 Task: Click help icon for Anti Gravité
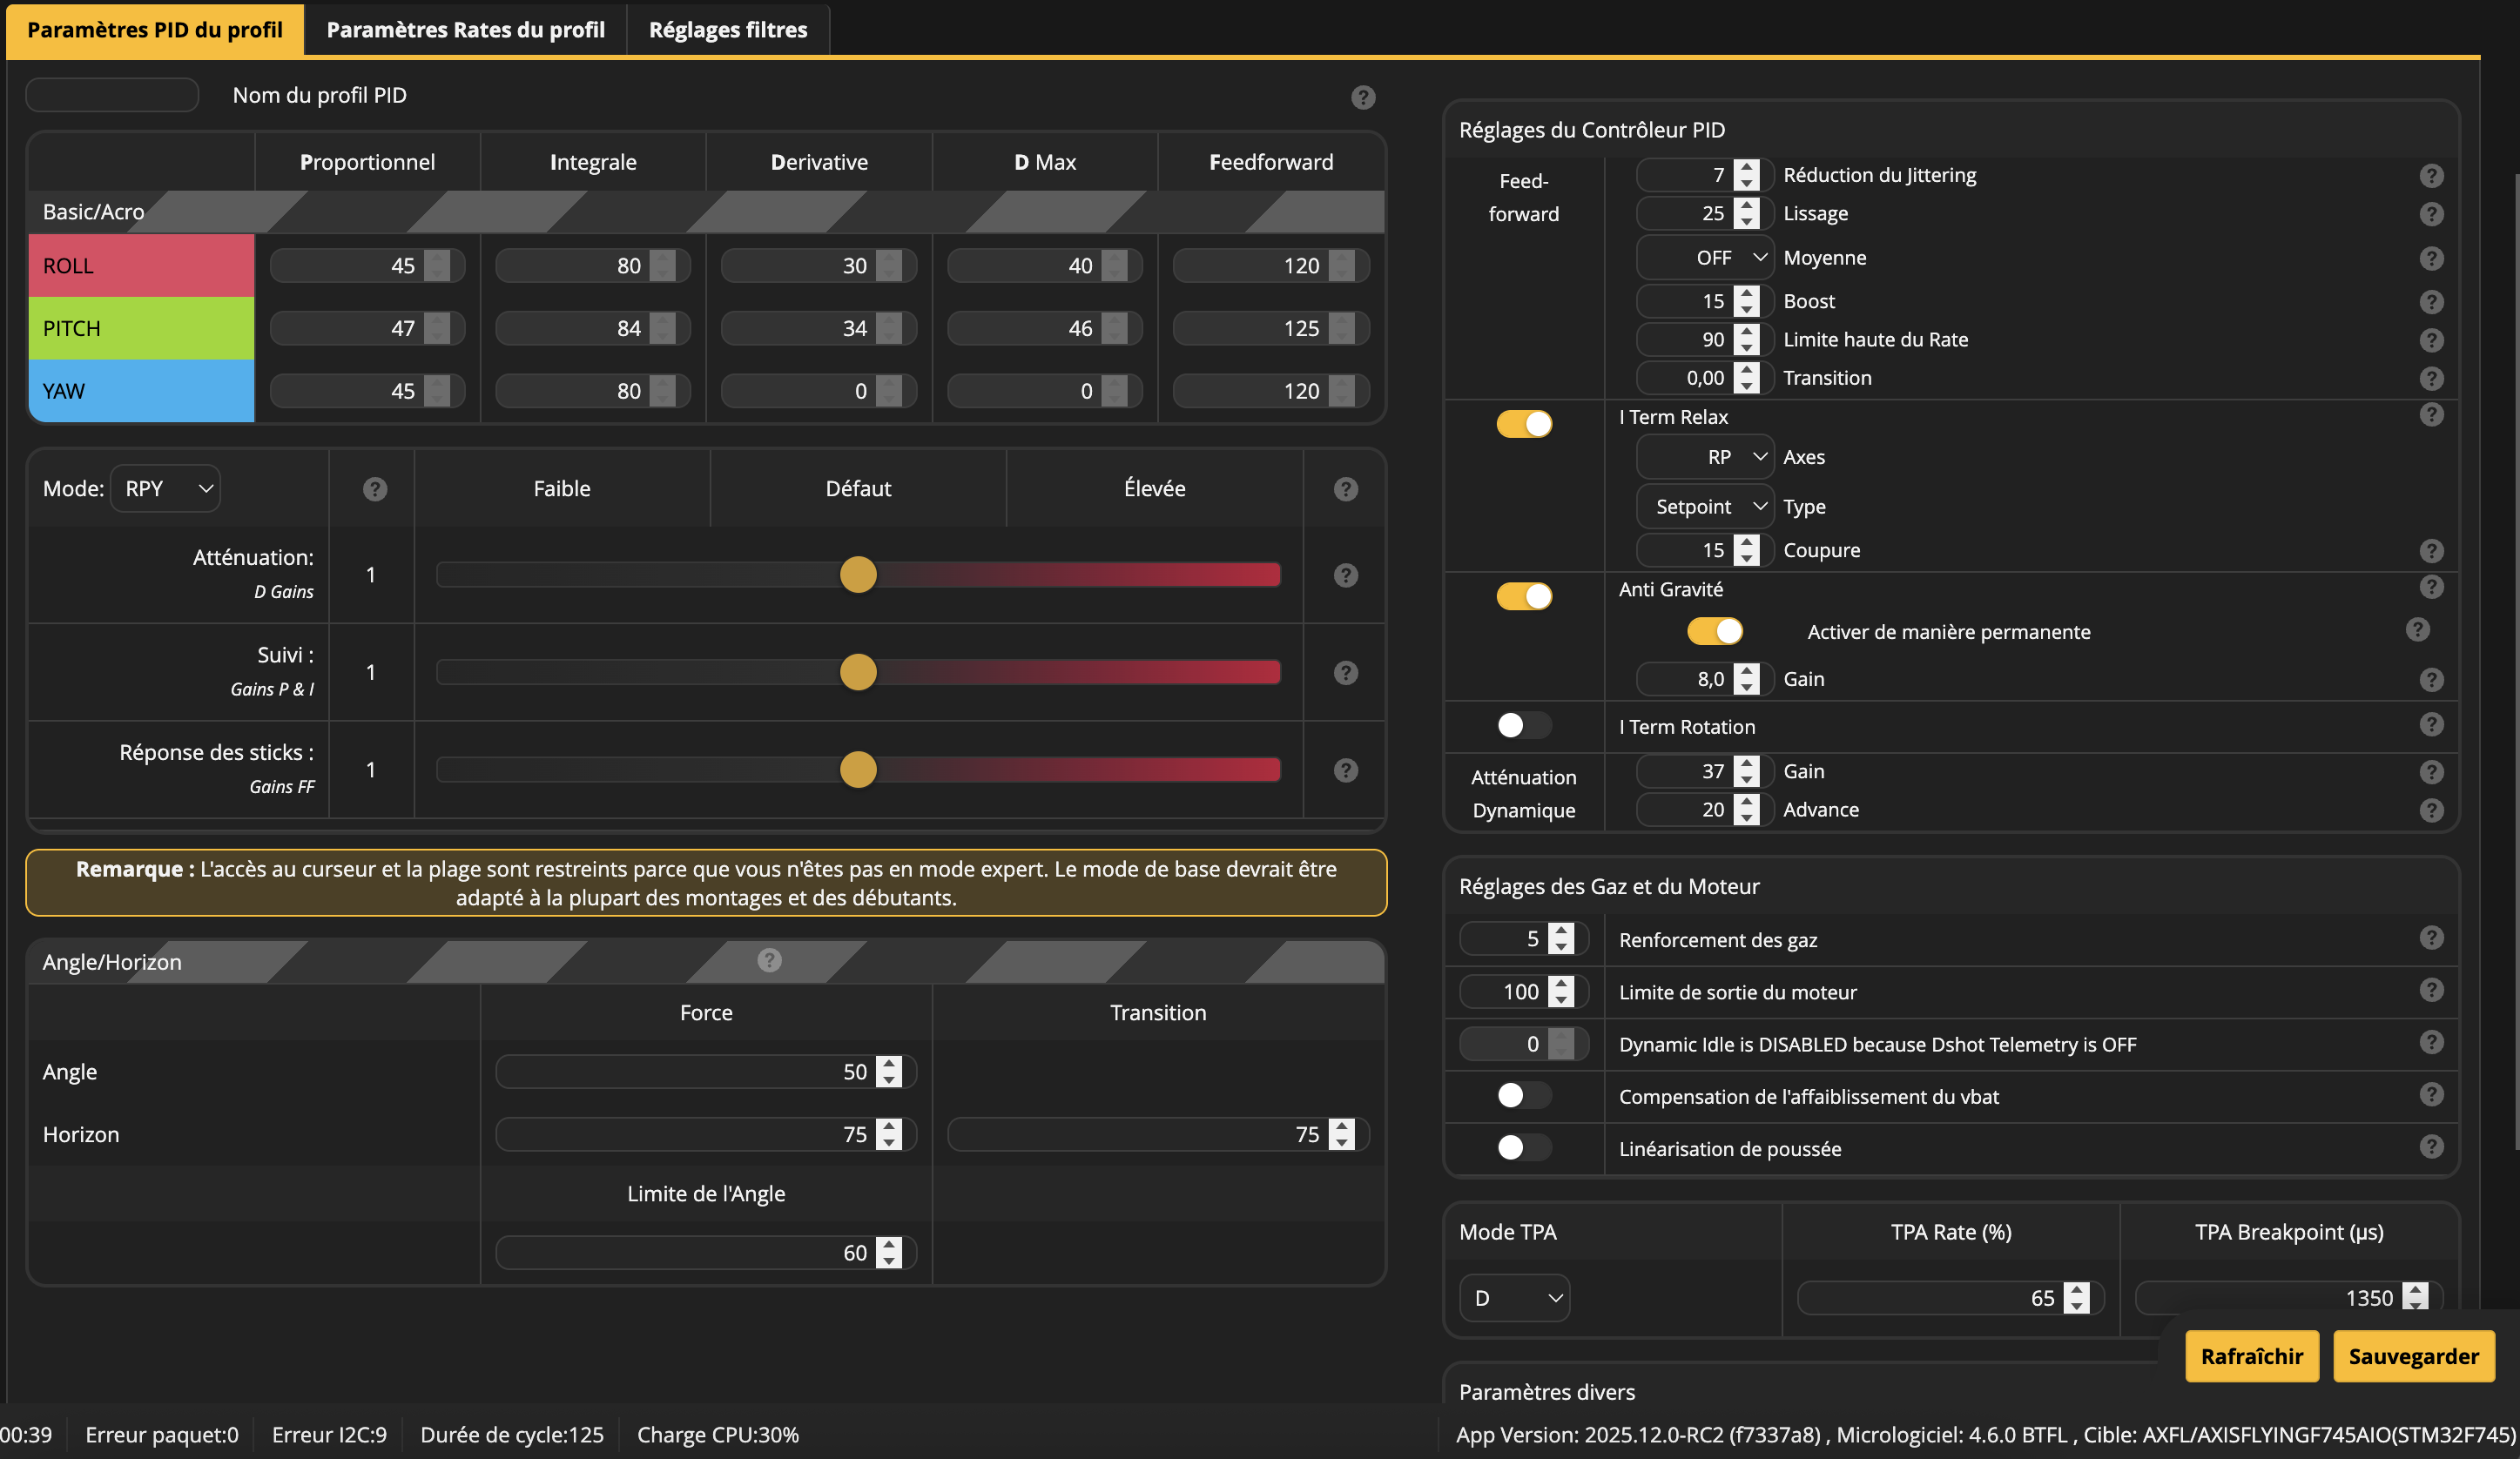[2431, 587]
